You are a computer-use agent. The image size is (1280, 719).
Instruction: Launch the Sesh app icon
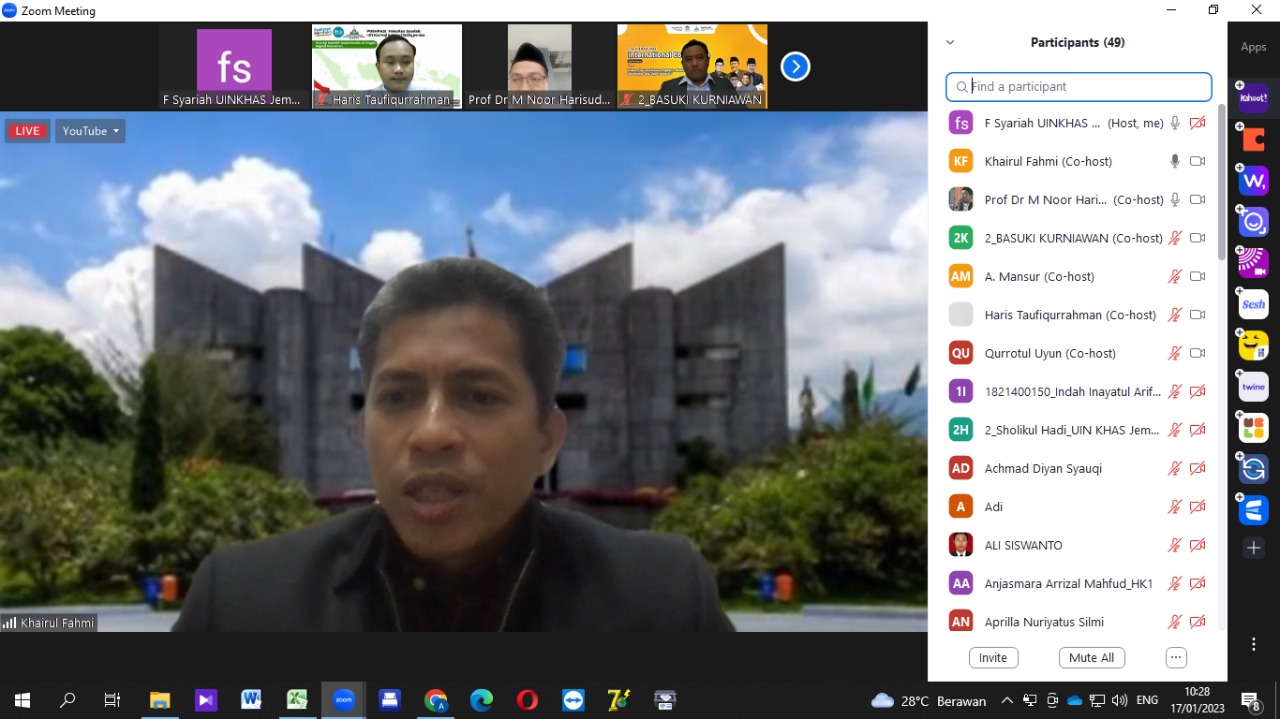(x=1253, y=304)
